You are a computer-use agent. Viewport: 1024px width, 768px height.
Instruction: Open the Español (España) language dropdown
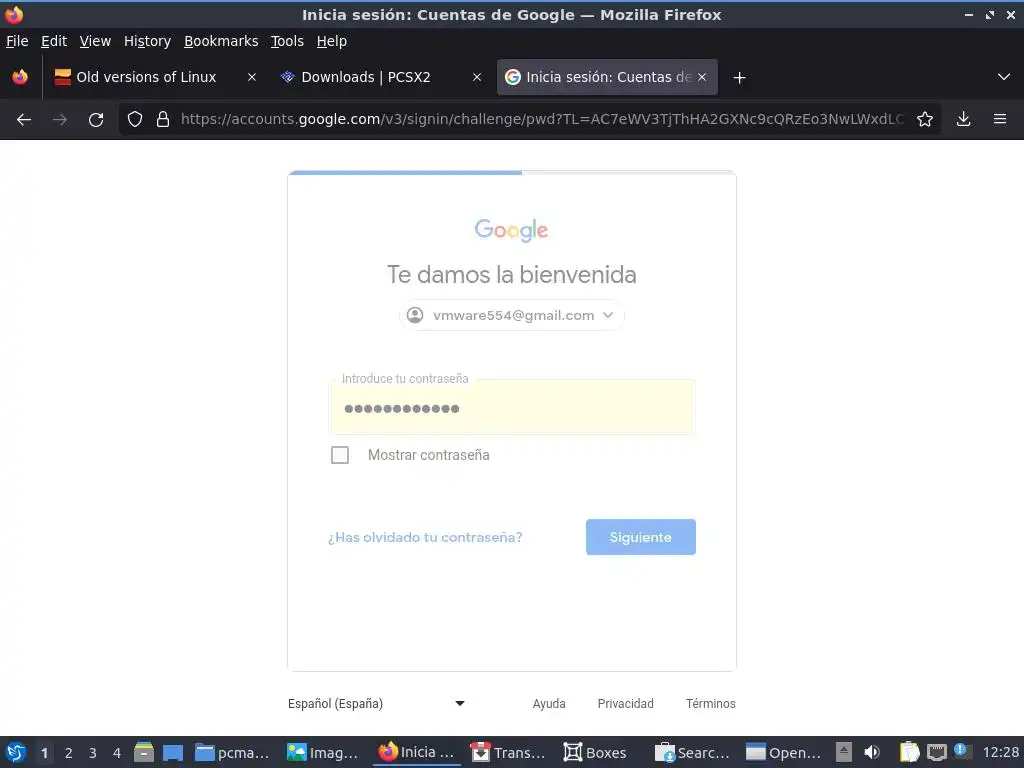tap(377, 703)
